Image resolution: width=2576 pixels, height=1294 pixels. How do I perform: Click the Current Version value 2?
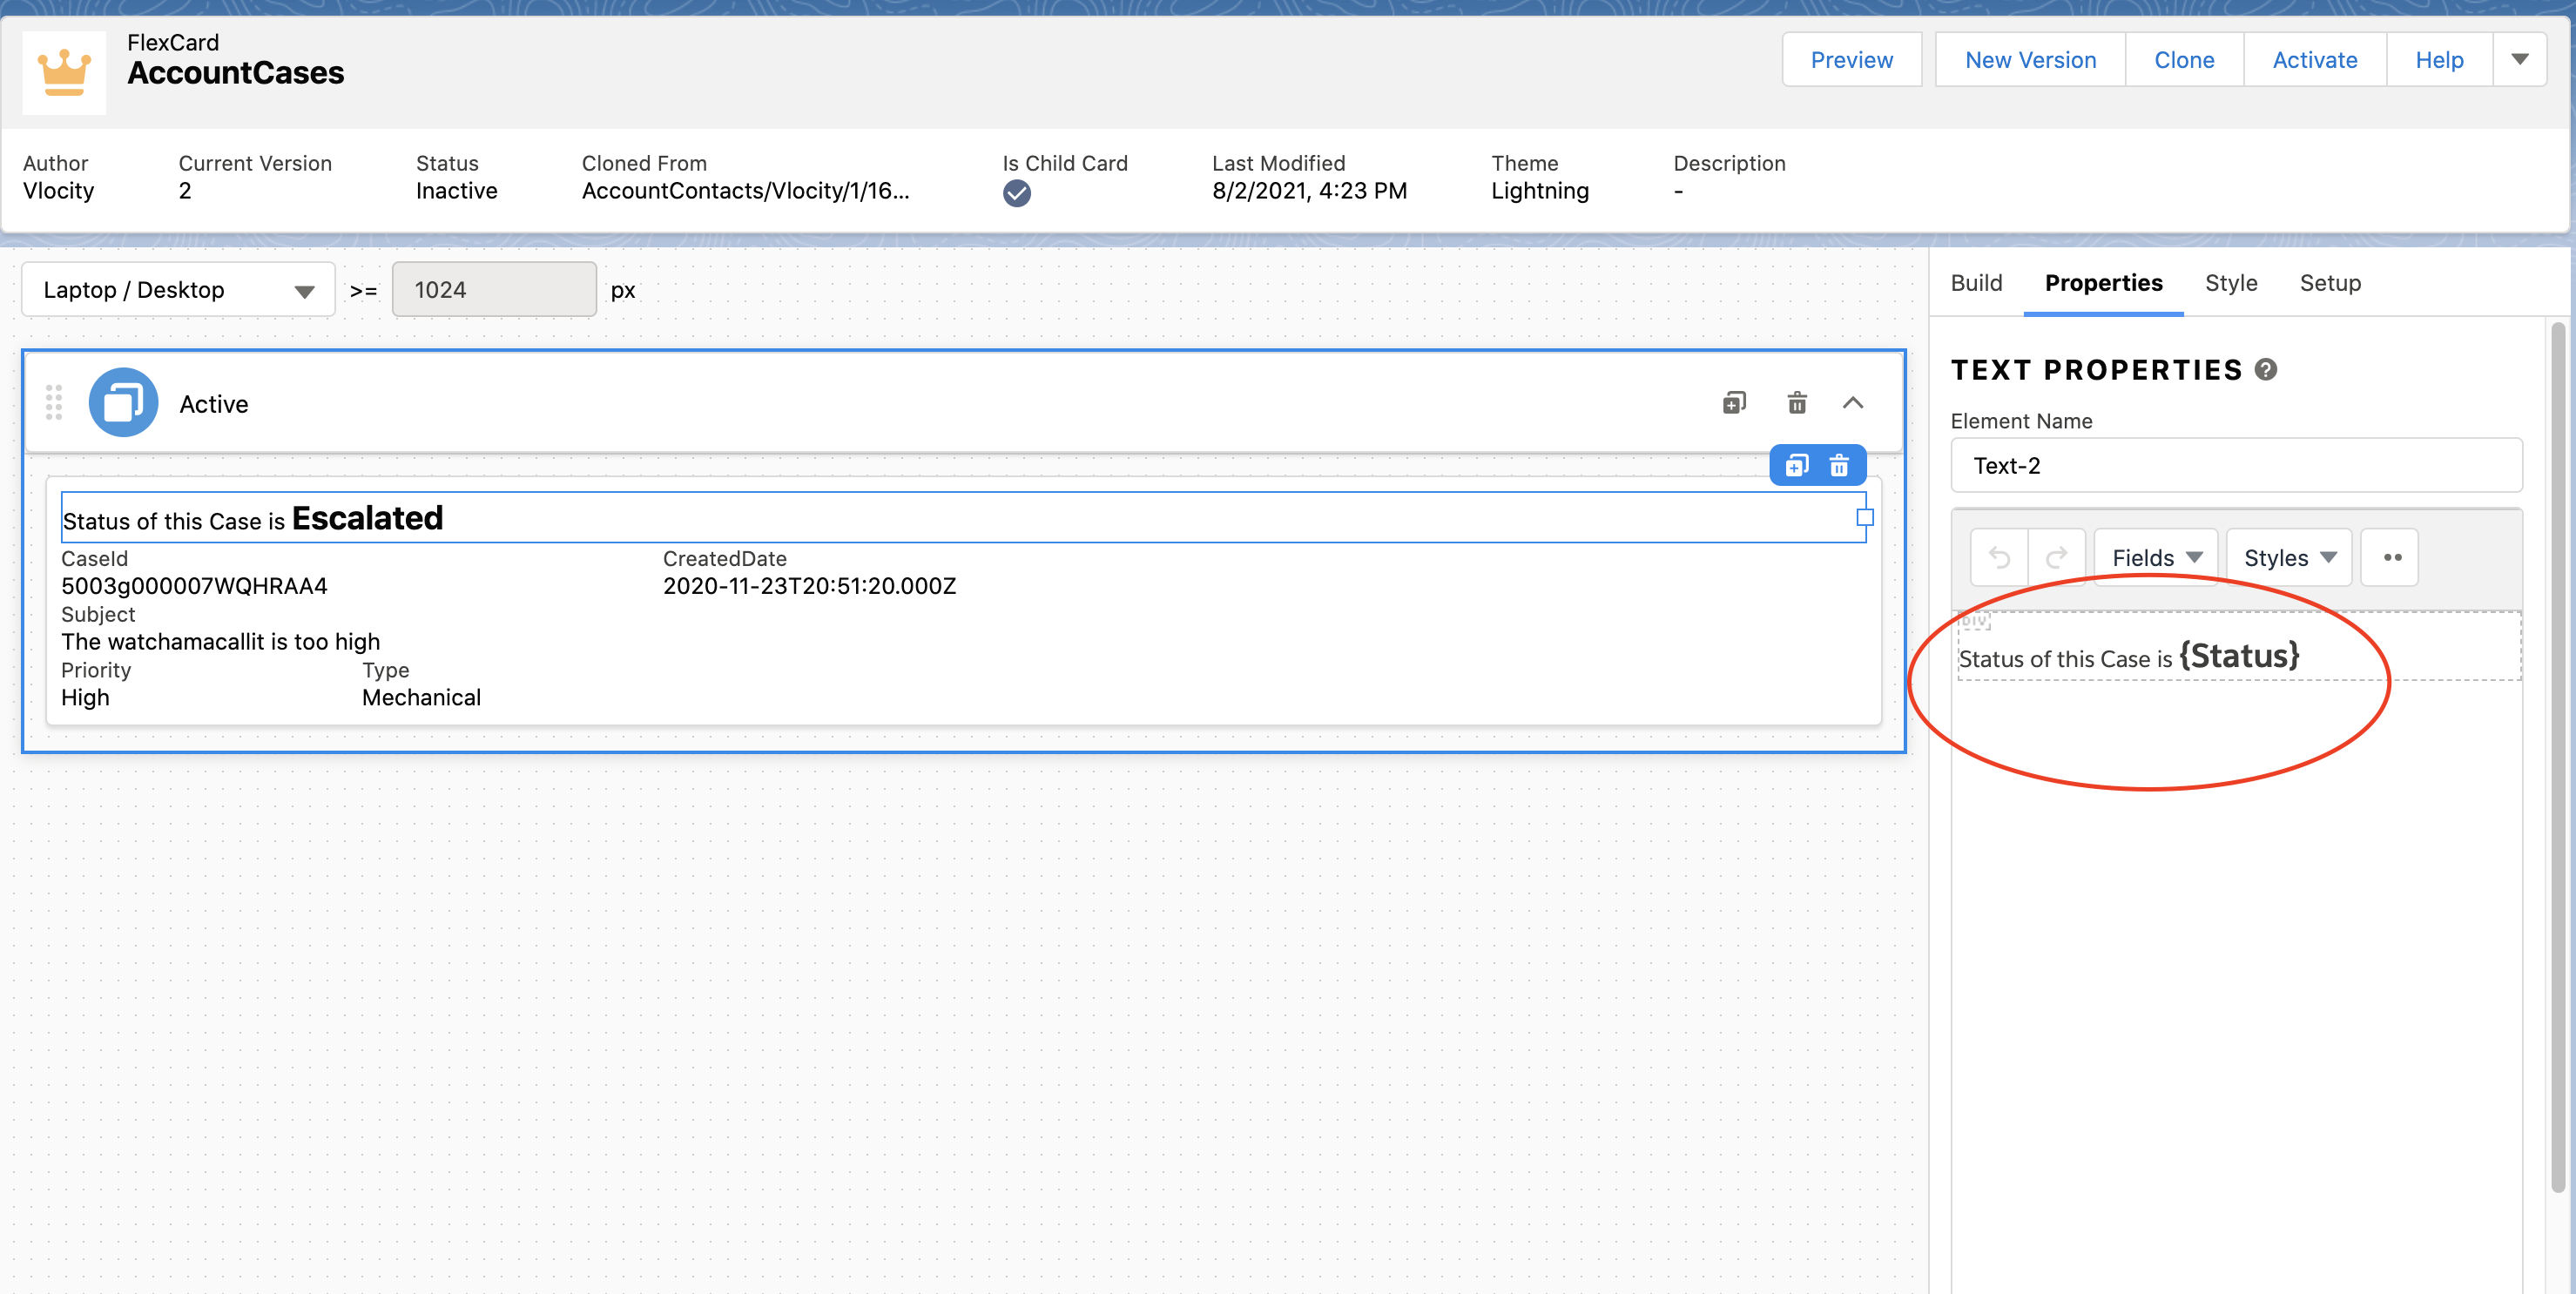(184, 191)
